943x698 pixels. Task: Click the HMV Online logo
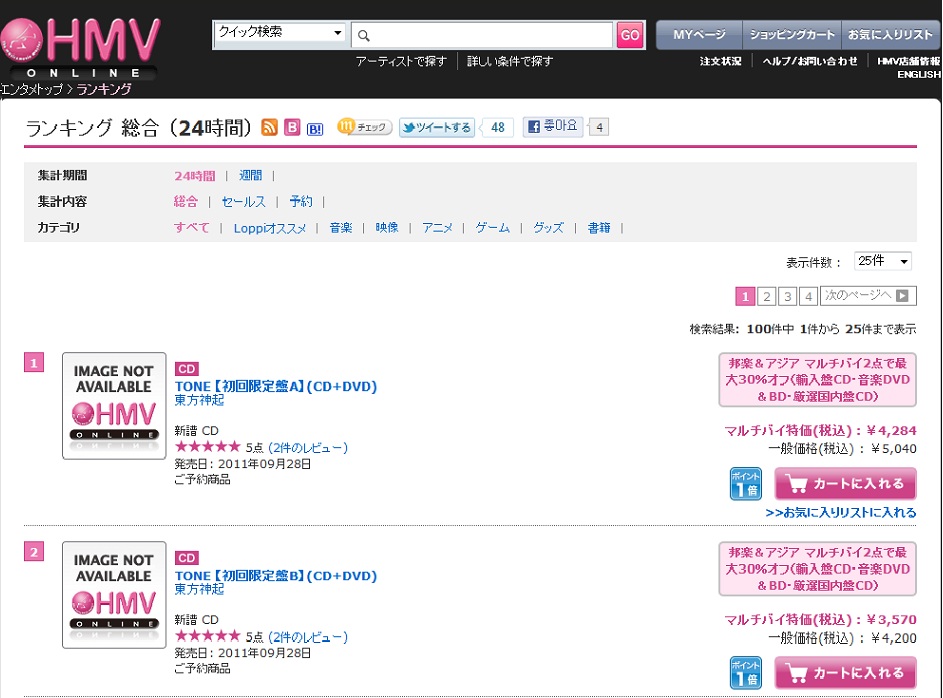pyautogui.click(x=80, y=48)
